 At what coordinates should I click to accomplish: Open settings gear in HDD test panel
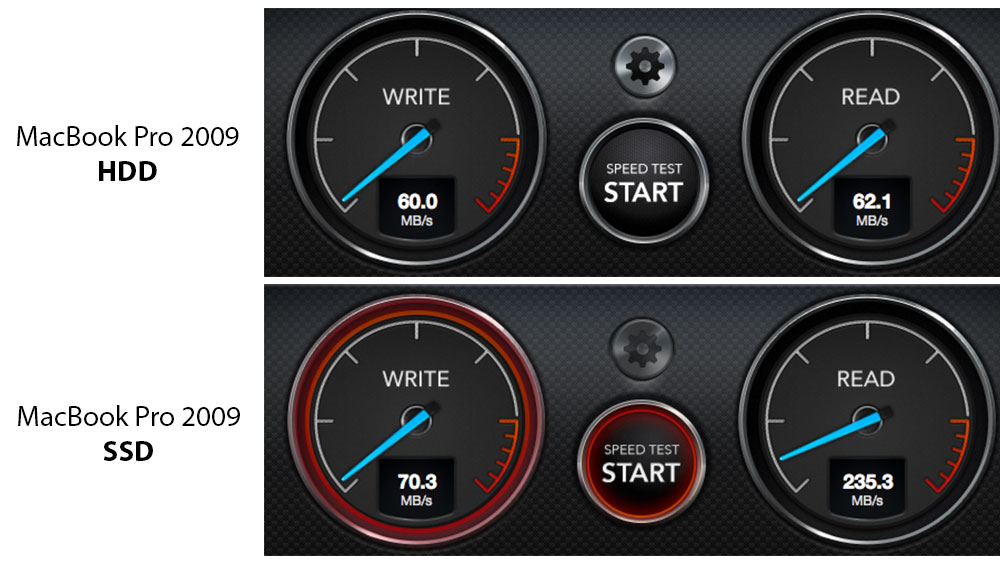(644, 66)
